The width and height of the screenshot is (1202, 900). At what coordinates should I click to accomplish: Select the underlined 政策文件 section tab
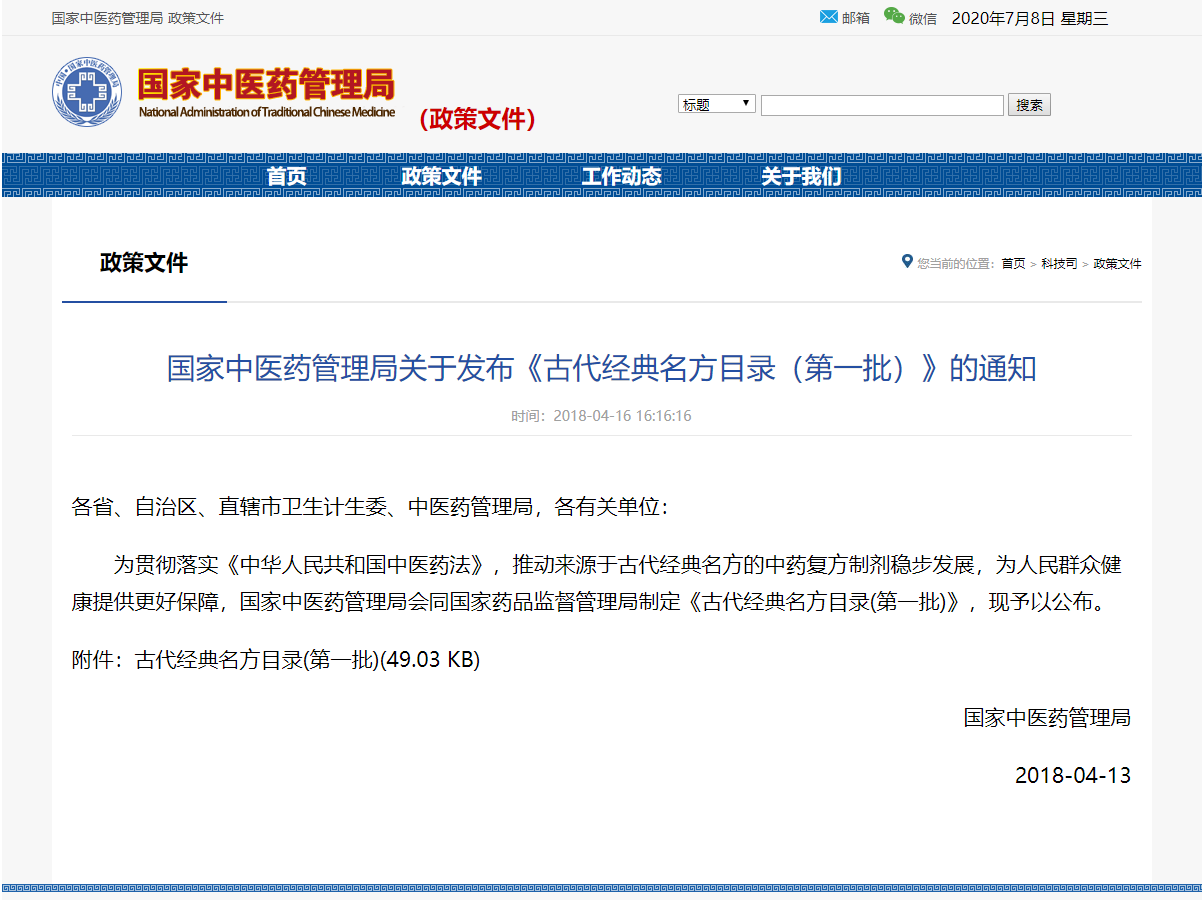pos(144,263)
